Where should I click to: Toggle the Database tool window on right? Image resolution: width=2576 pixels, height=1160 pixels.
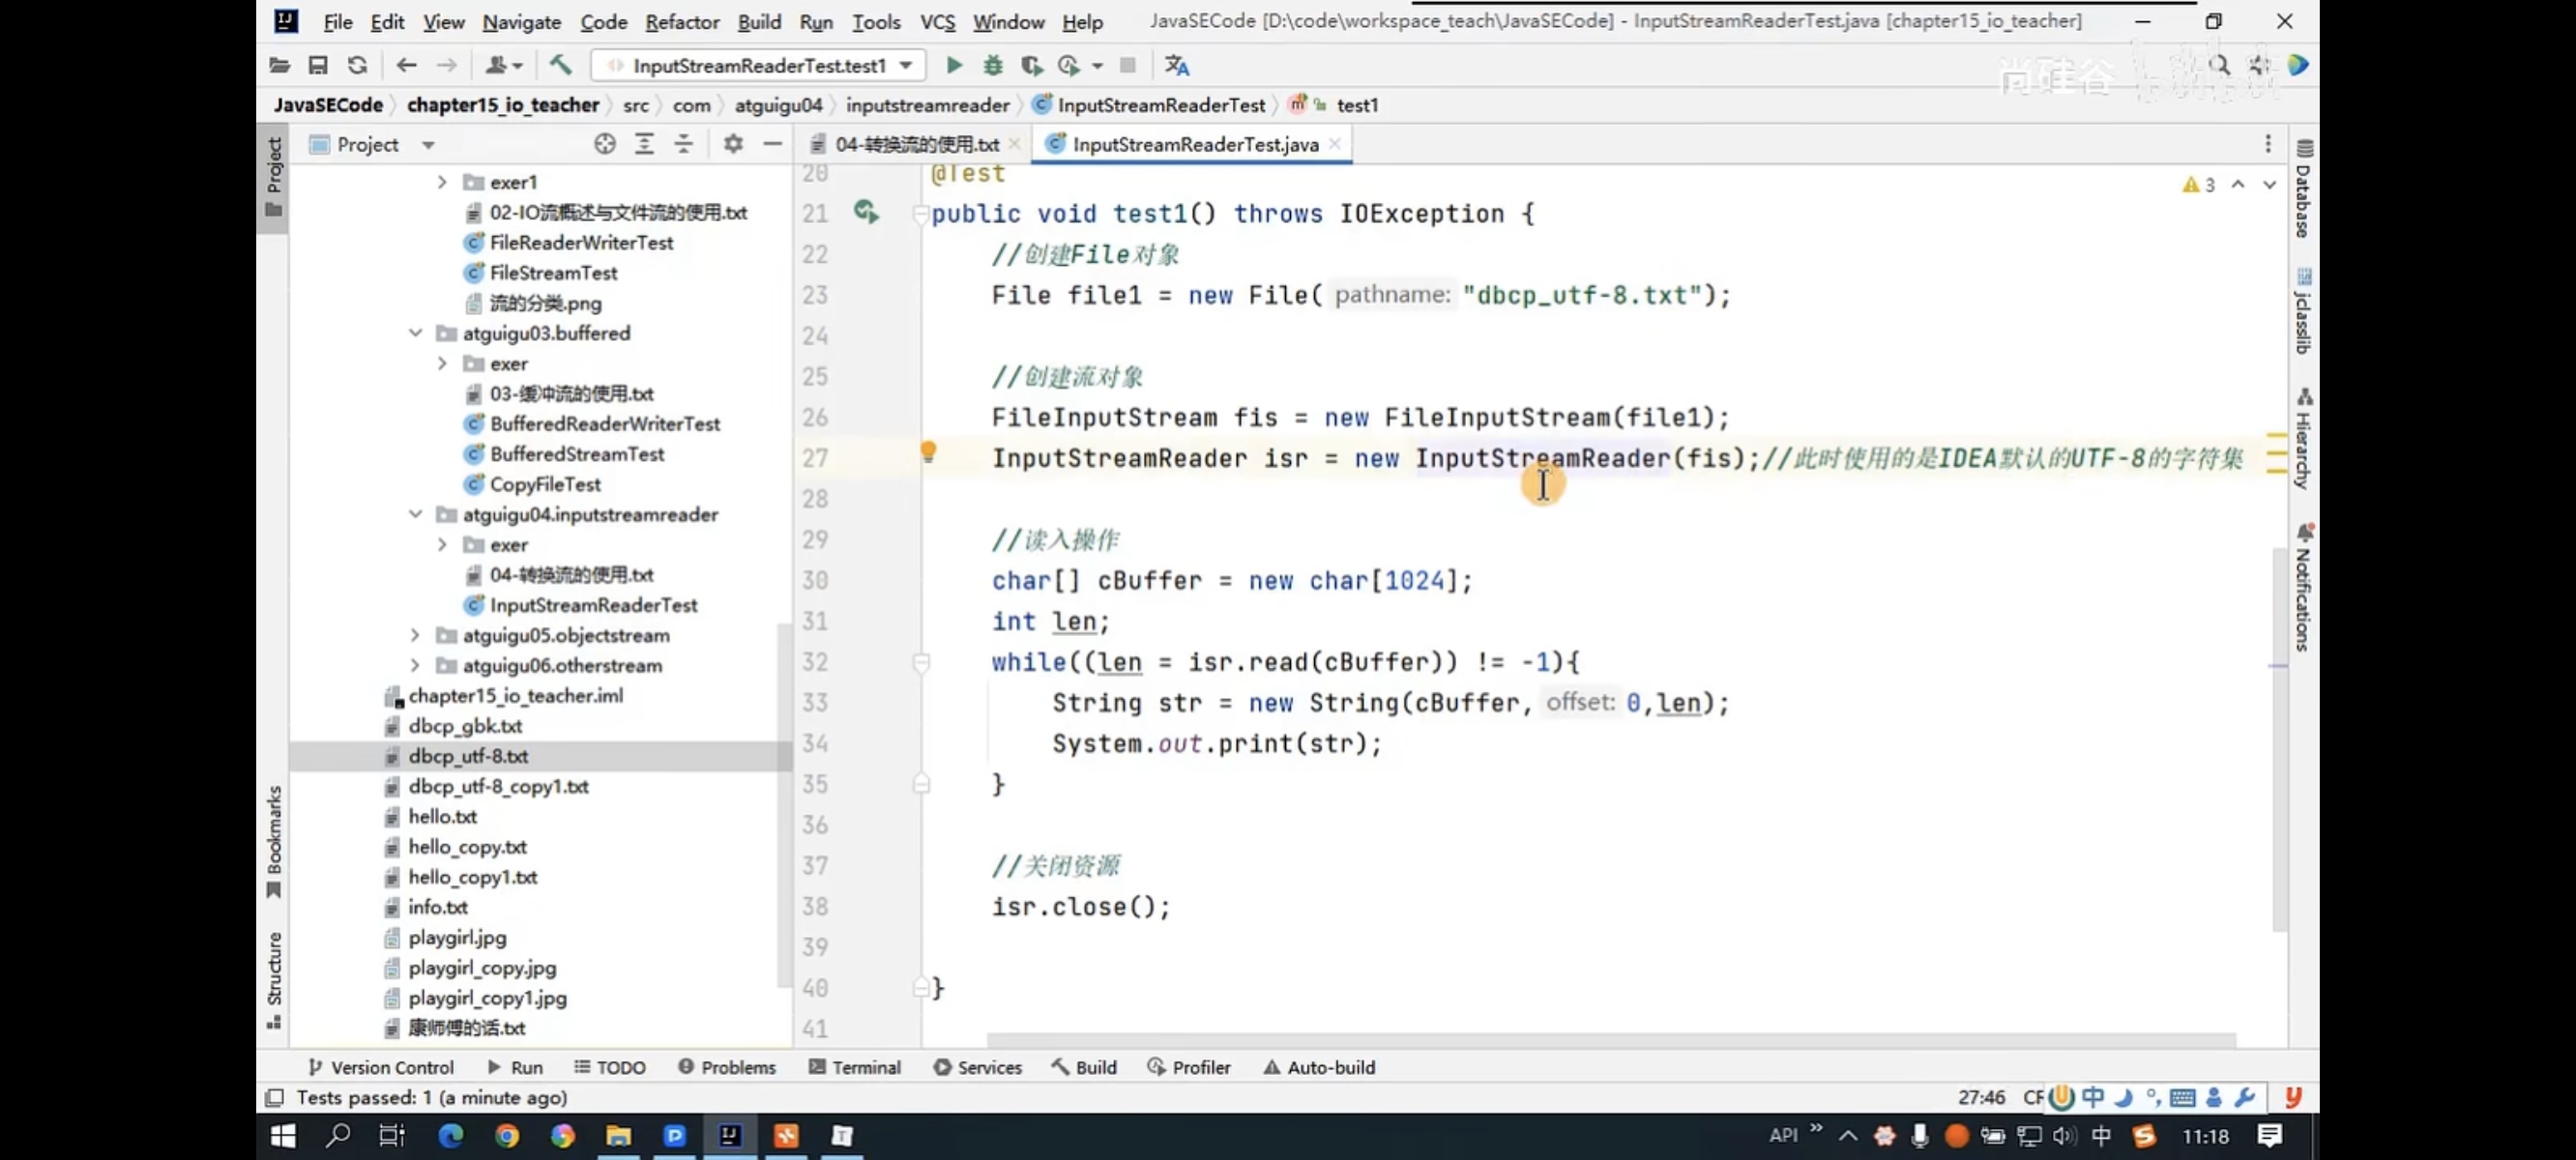[2303, 190]
